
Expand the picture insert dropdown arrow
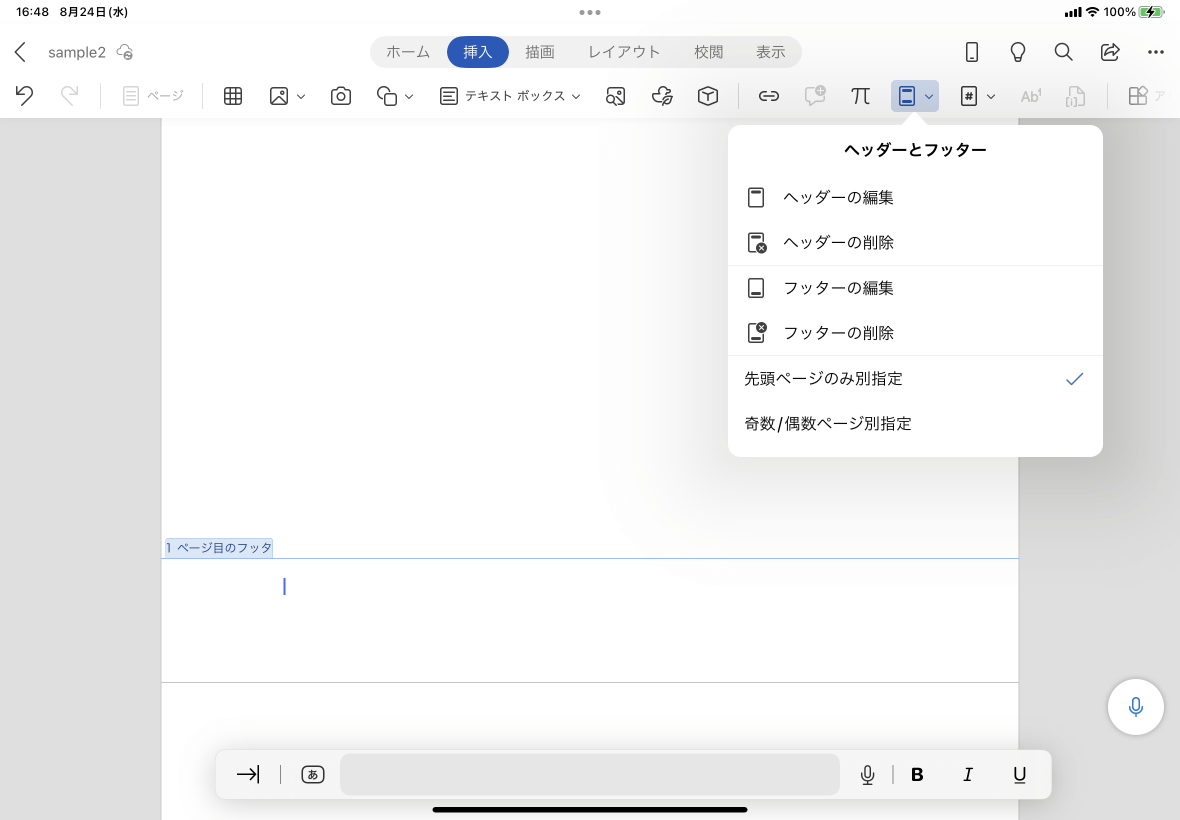301,96
